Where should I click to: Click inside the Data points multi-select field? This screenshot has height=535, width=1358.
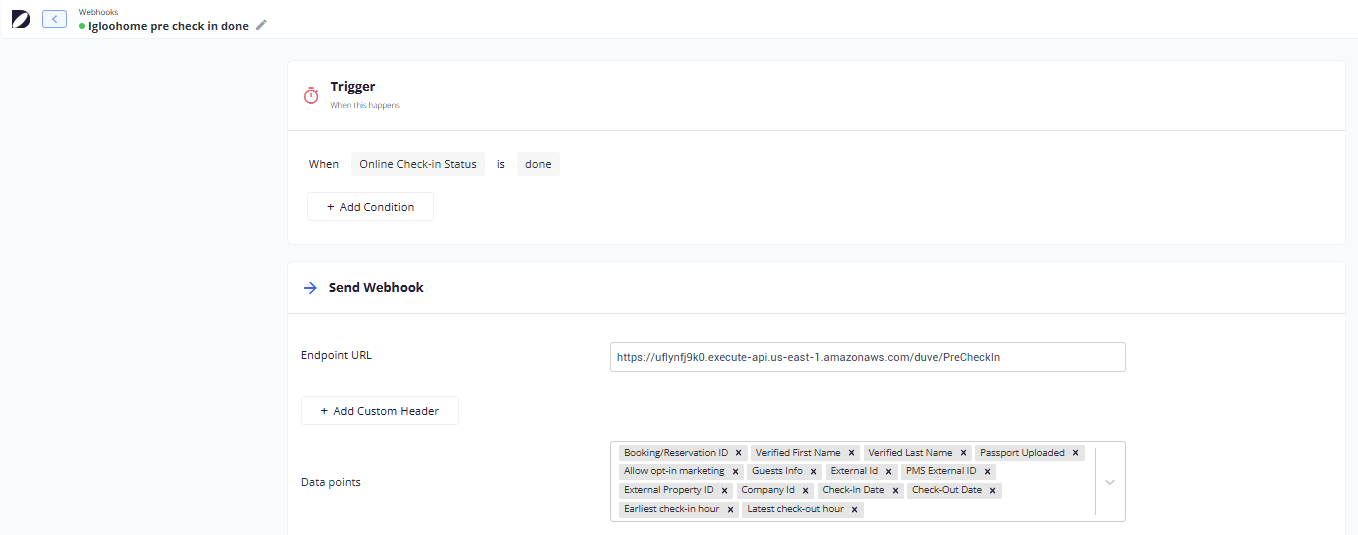tap(867, 482)
